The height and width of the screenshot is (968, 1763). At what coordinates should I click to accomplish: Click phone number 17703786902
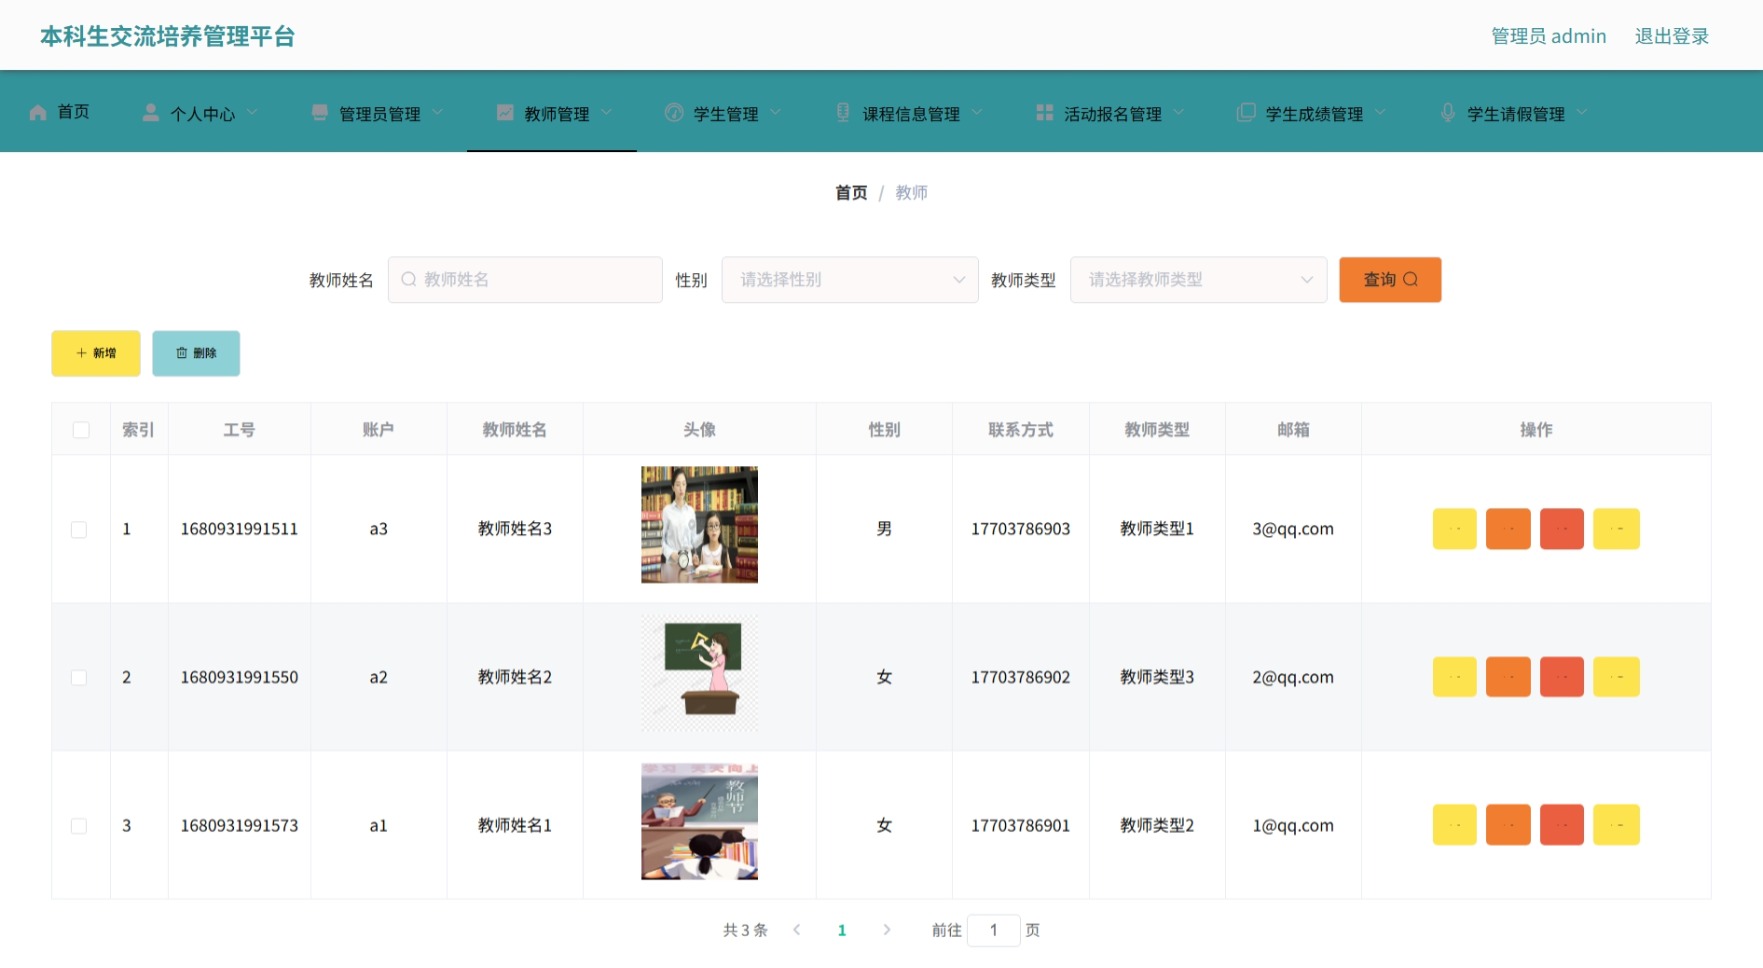1021,677
